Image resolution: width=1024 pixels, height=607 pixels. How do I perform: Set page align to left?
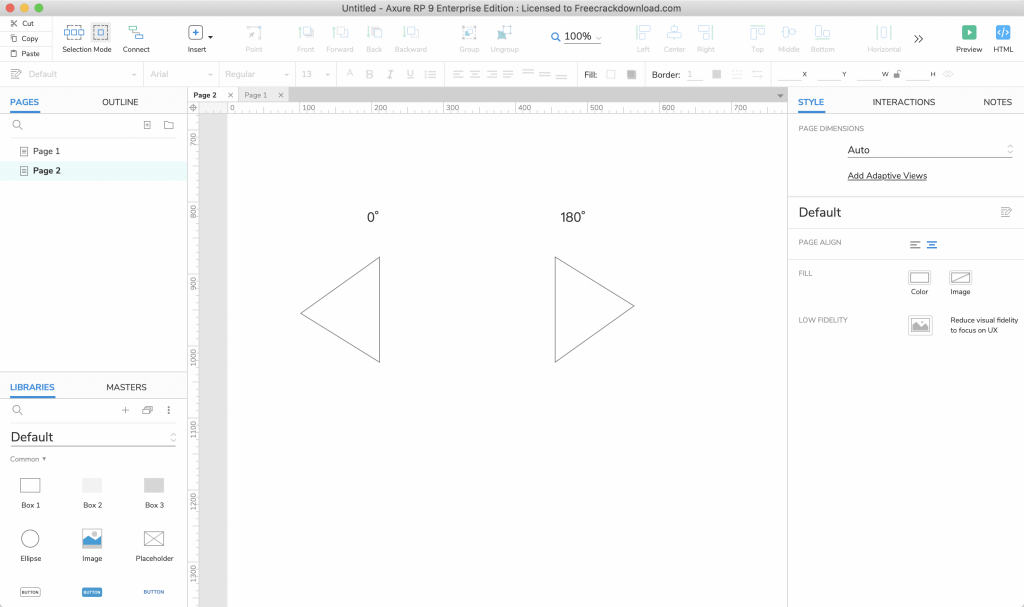tap(914, 244)
